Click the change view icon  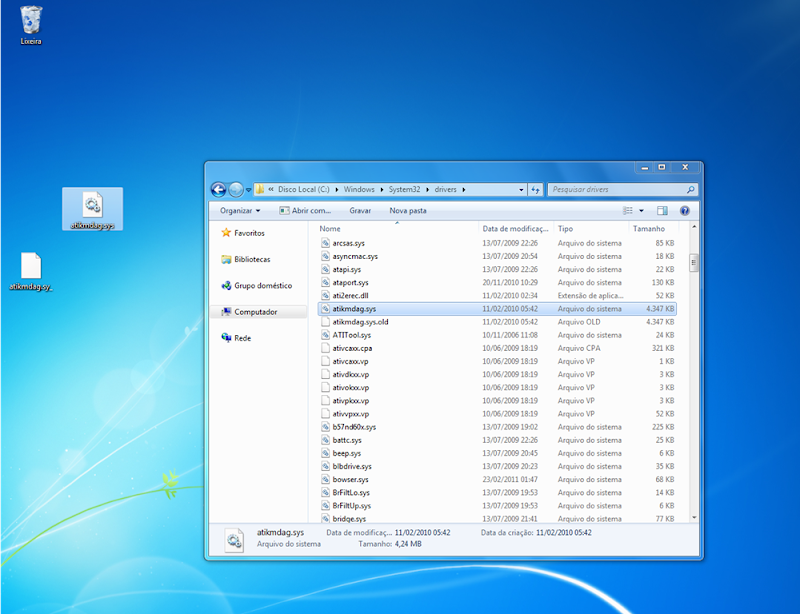(x=628, y=211)
